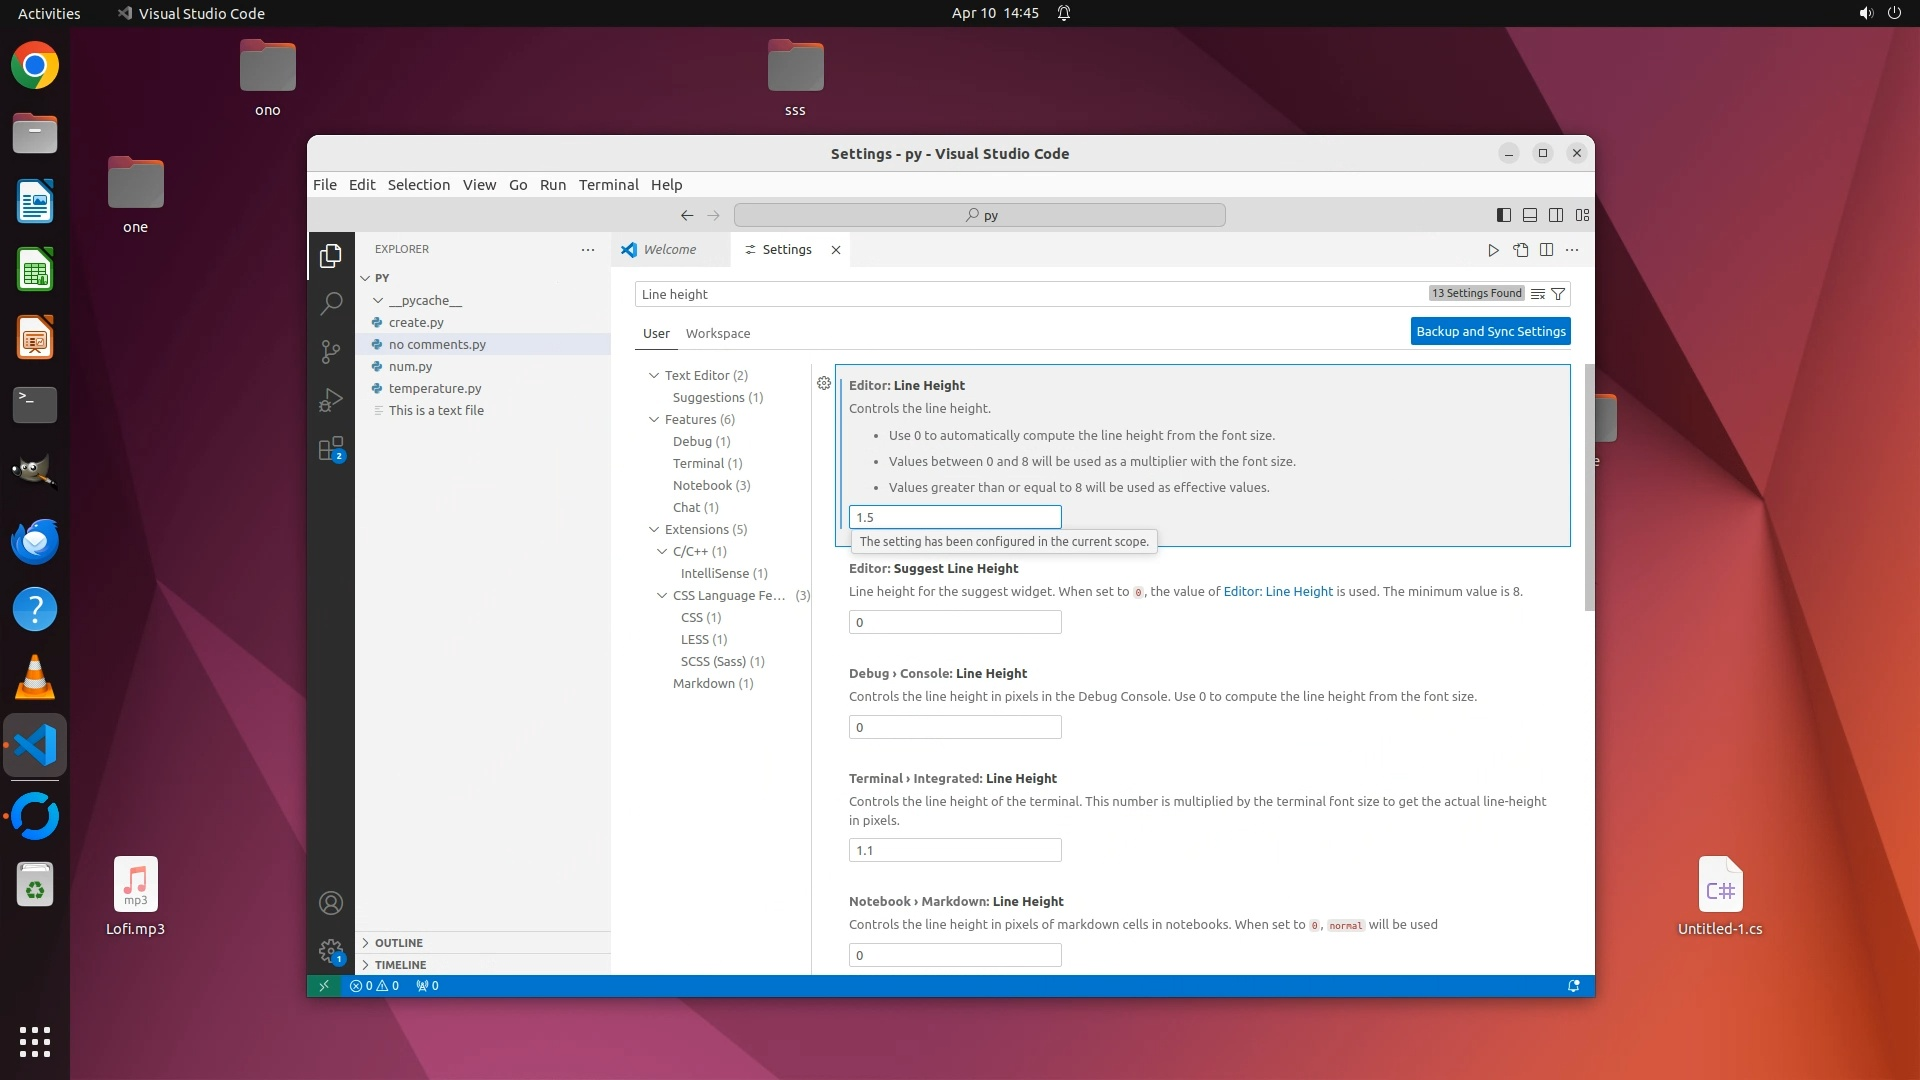The image size is (1920, 1080).
Task: Clear the settings search input
Action: coord(1538,294)
